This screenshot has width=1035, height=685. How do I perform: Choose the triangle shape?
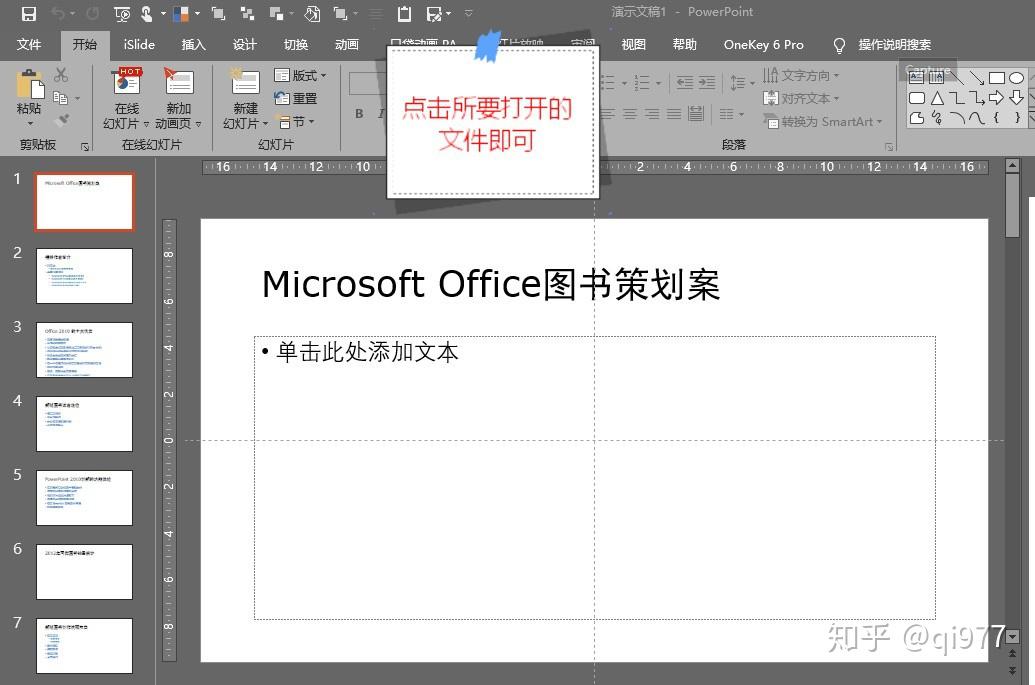(937, 98)
